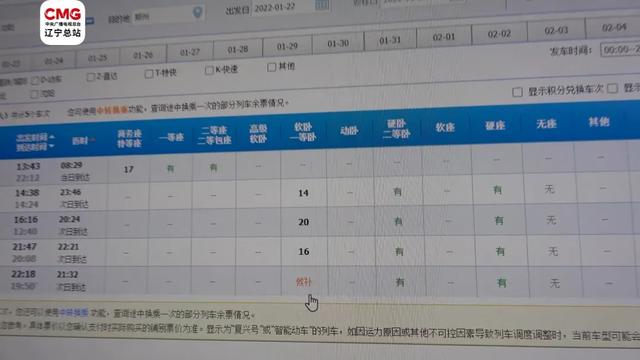Click 17 business seats for 13:43 train

129,169
